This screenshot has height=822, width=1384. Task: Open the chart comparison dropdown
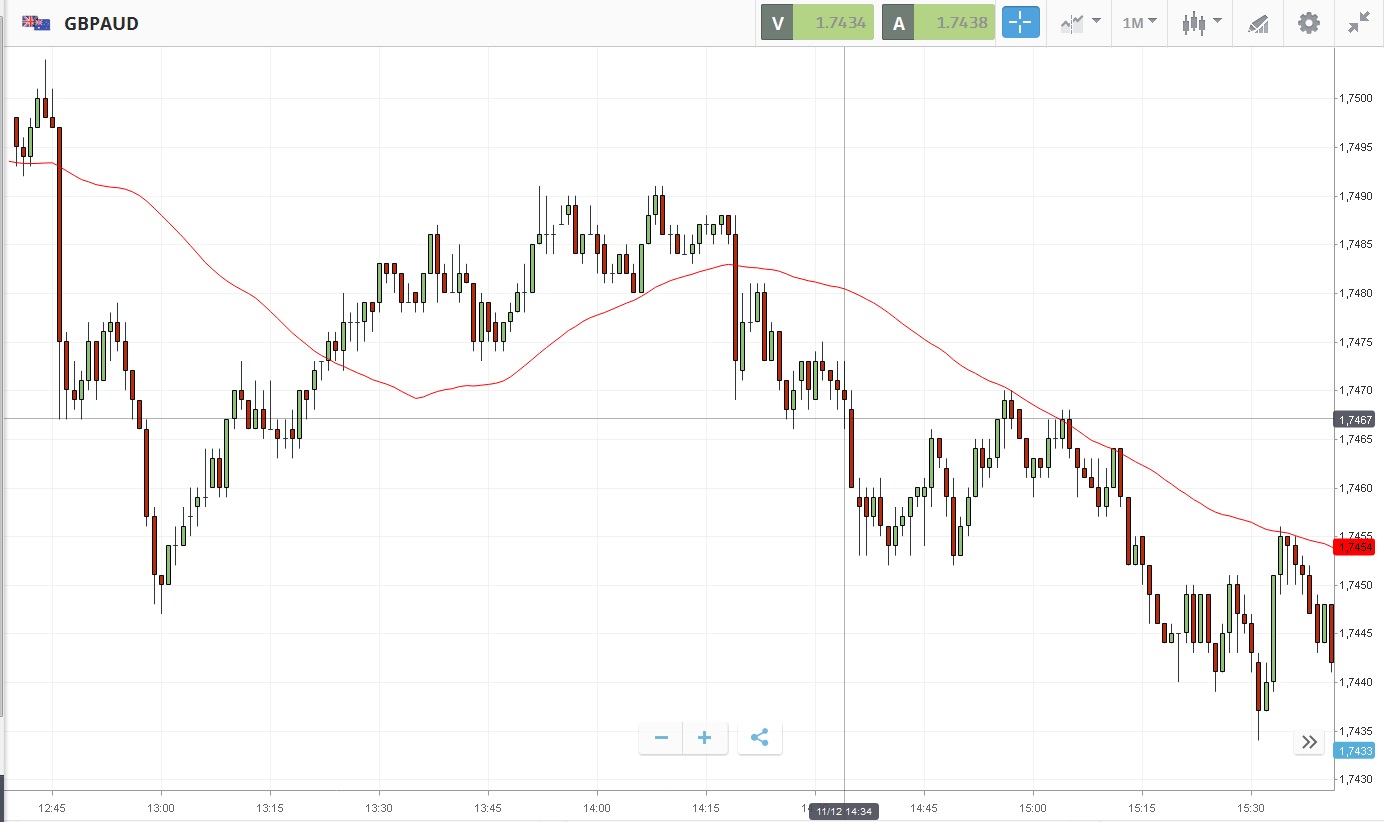(x=1080, y=23)
